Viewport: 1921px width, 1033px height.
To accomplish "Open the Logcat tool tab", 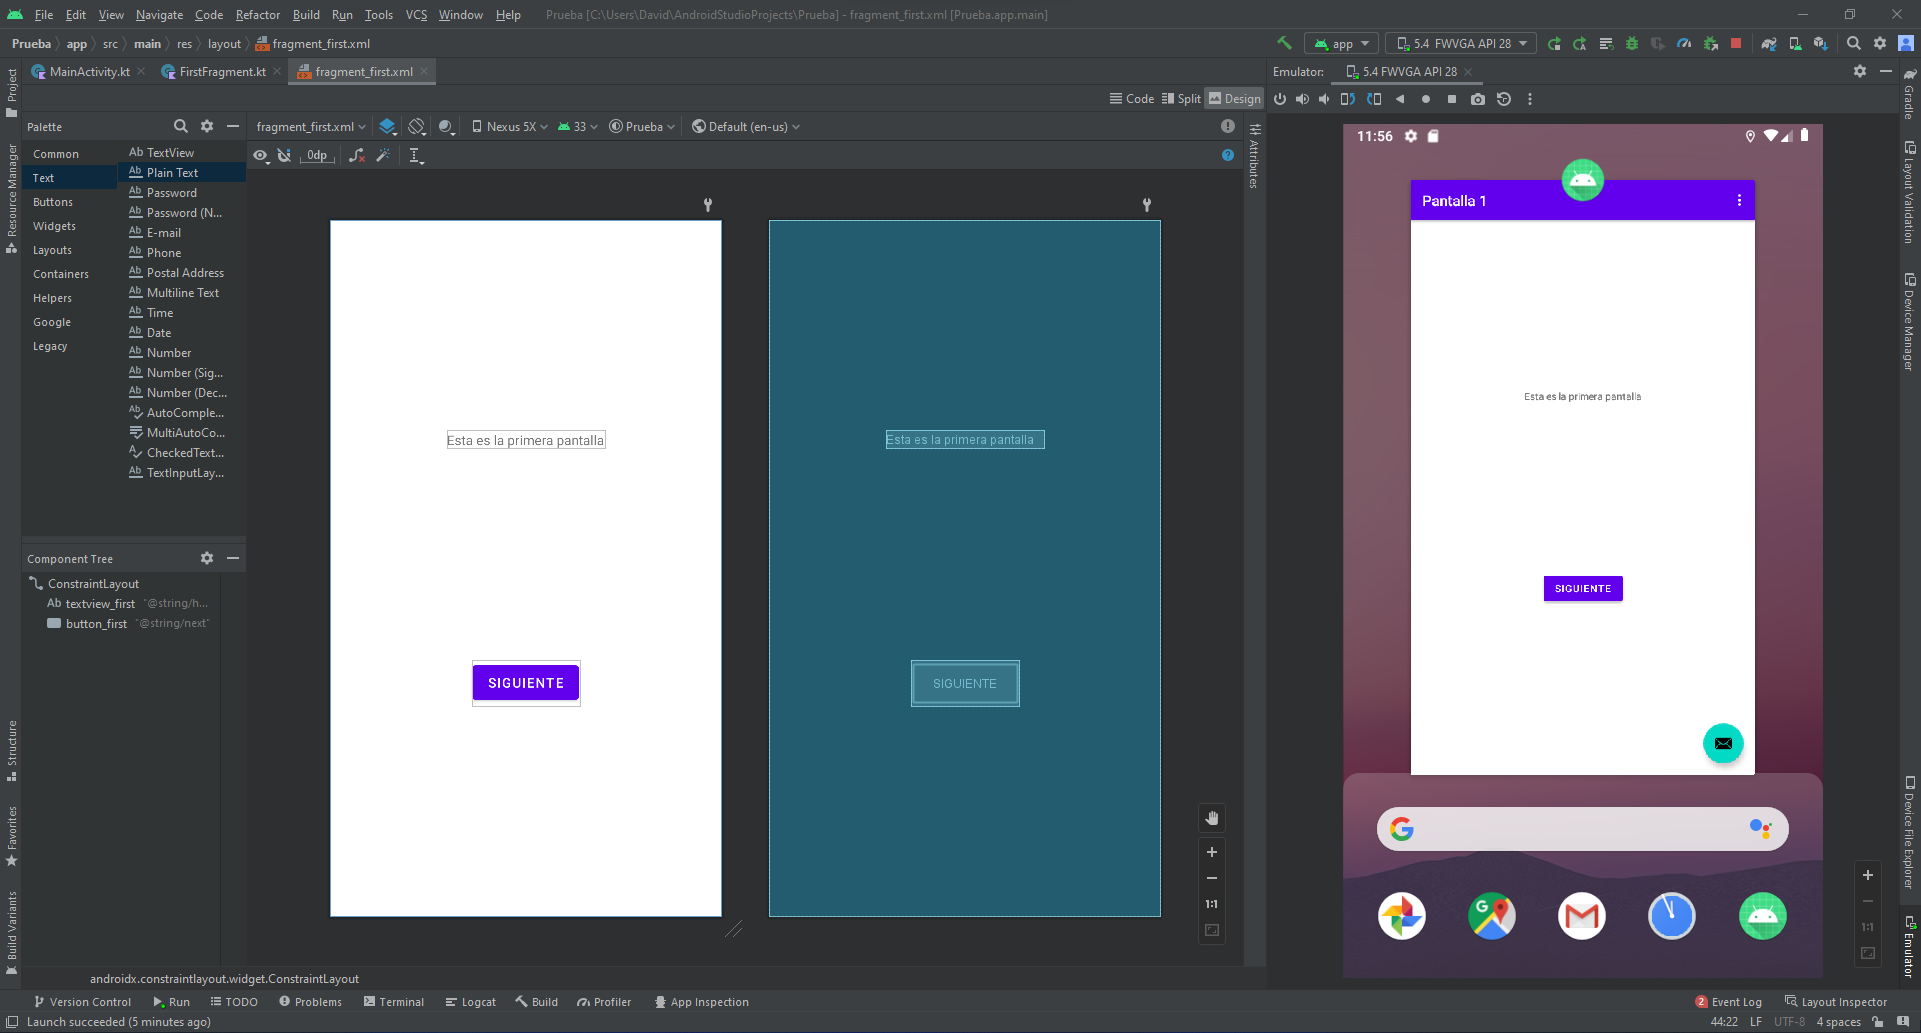I will [470, 1001].
